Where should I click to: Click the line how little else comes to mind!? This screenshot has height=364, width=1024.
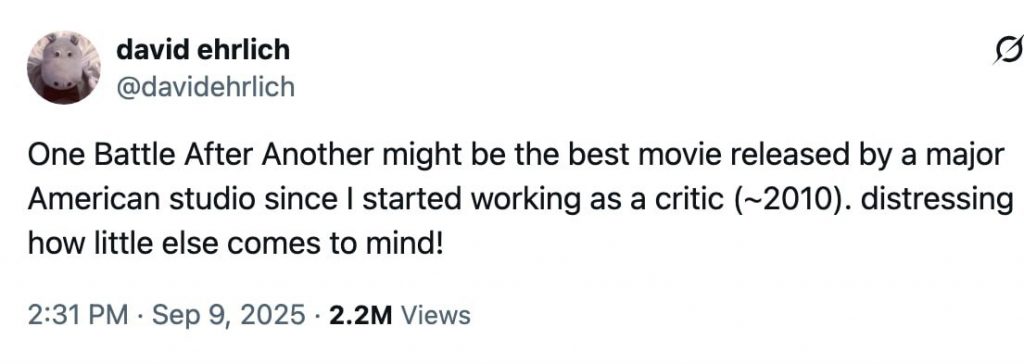click(x=236, y=244)
